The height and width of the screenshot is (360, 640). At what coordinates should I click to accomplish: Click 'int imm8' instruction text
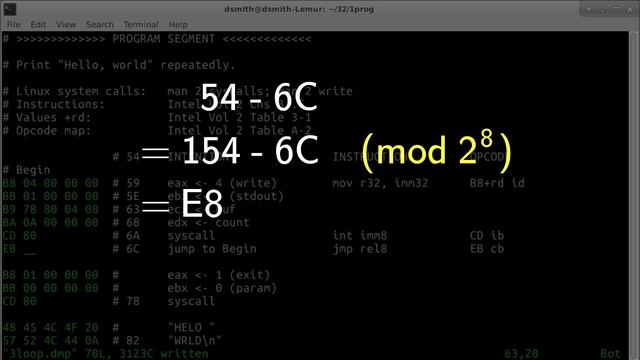pos(360,236)
